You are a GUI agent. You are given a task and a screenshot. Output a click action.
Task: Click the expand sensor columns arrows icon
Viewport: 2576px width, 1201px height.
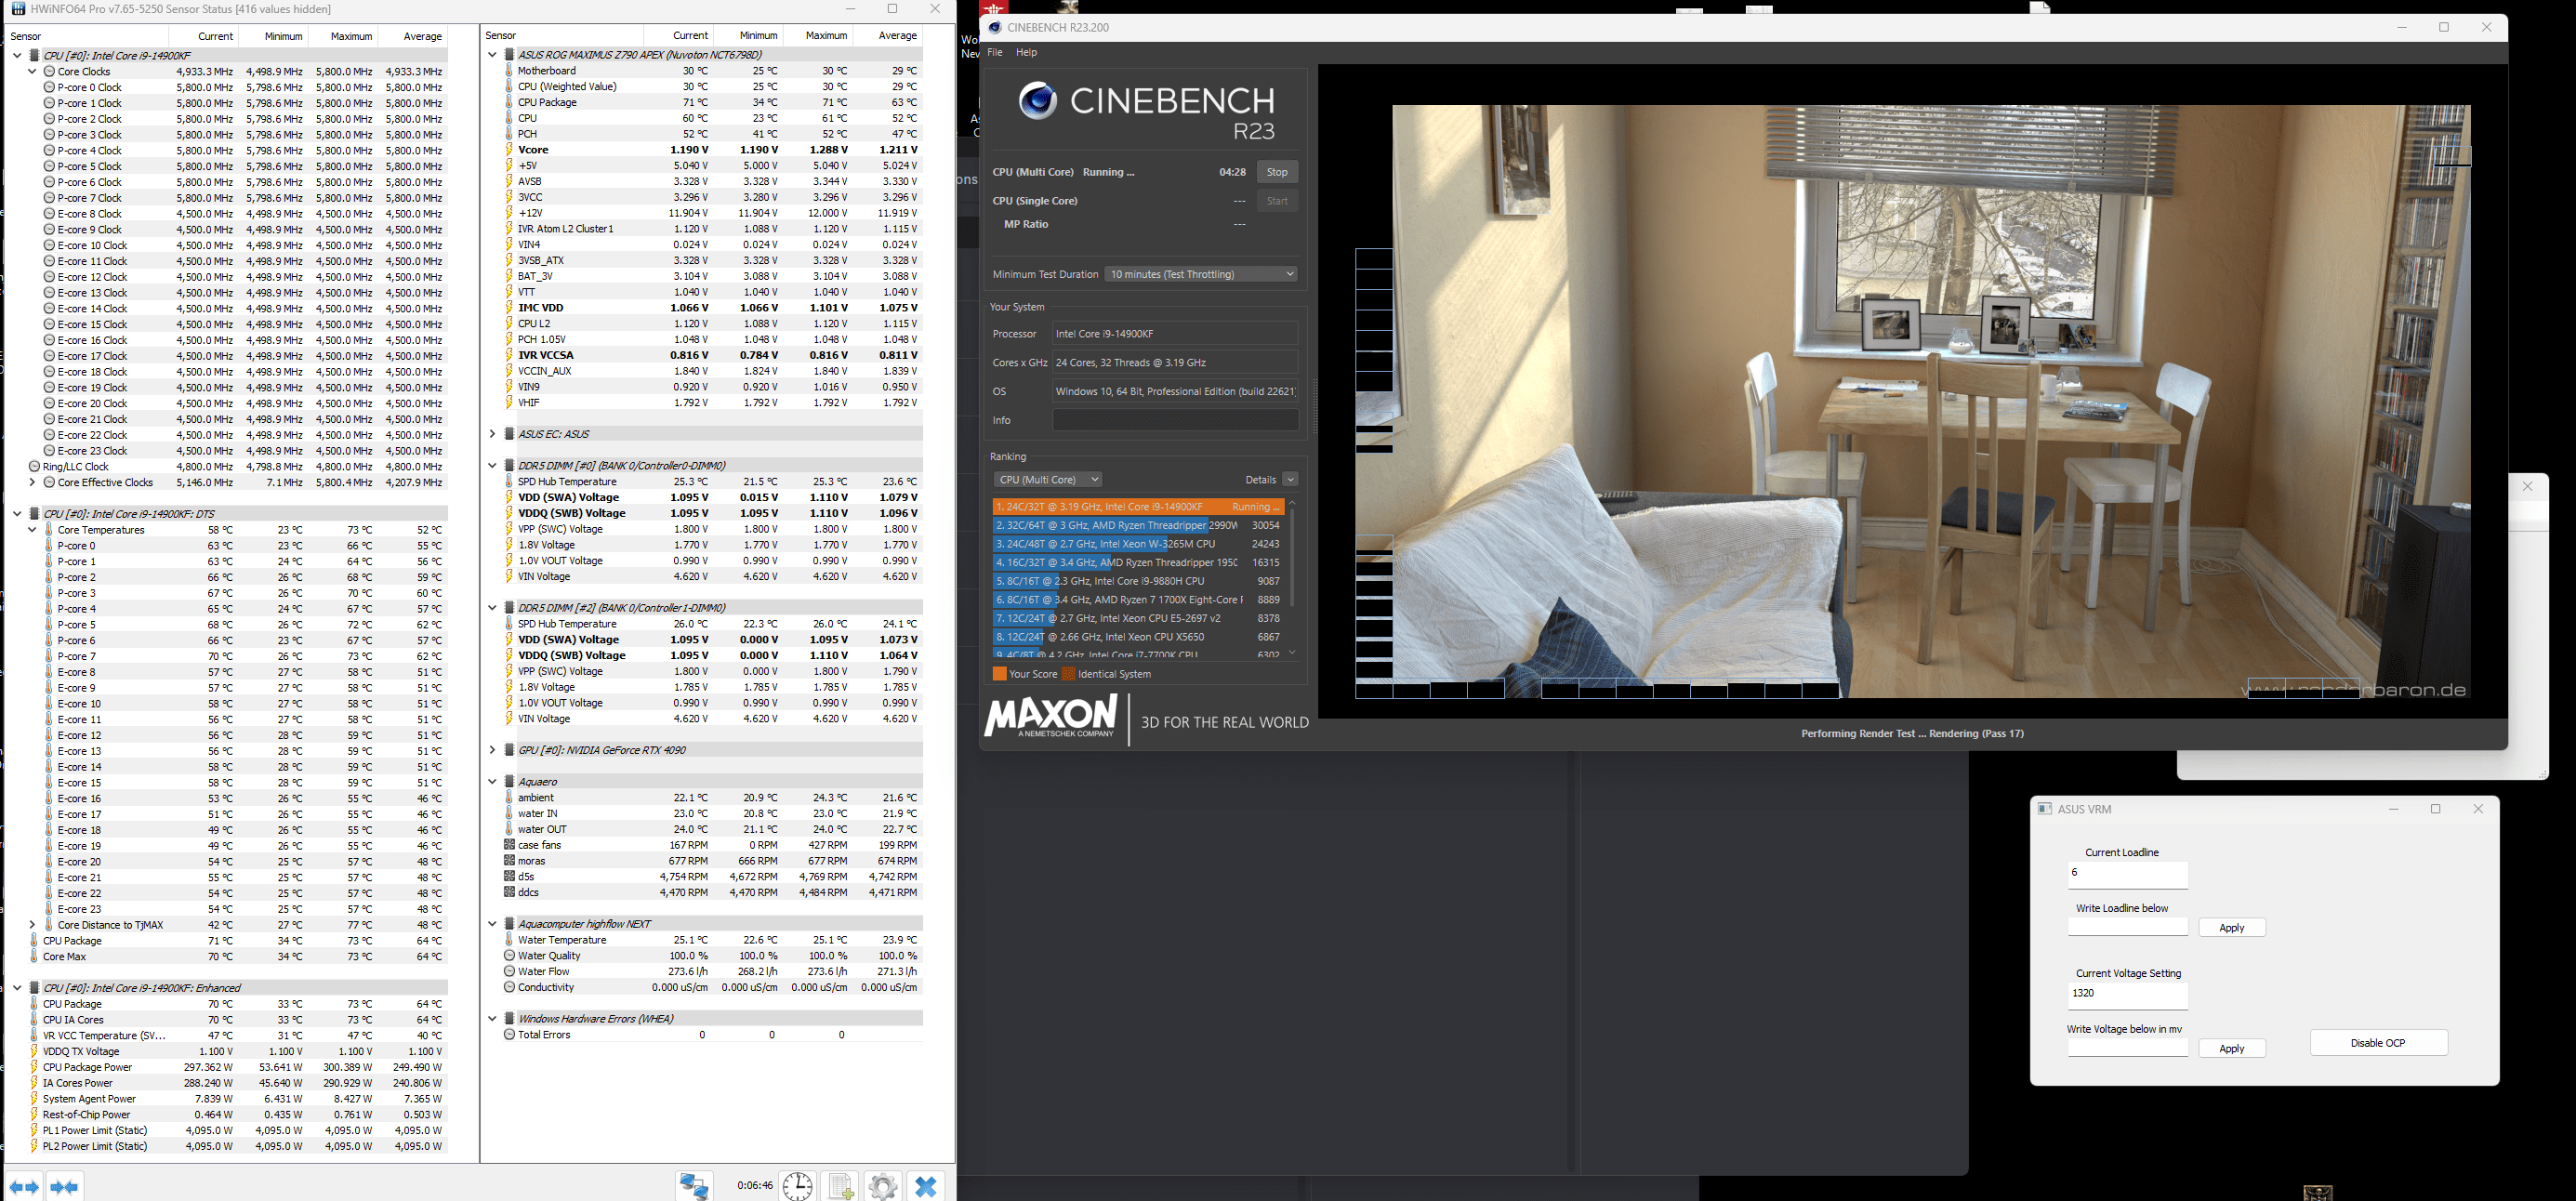(26, 1187)
